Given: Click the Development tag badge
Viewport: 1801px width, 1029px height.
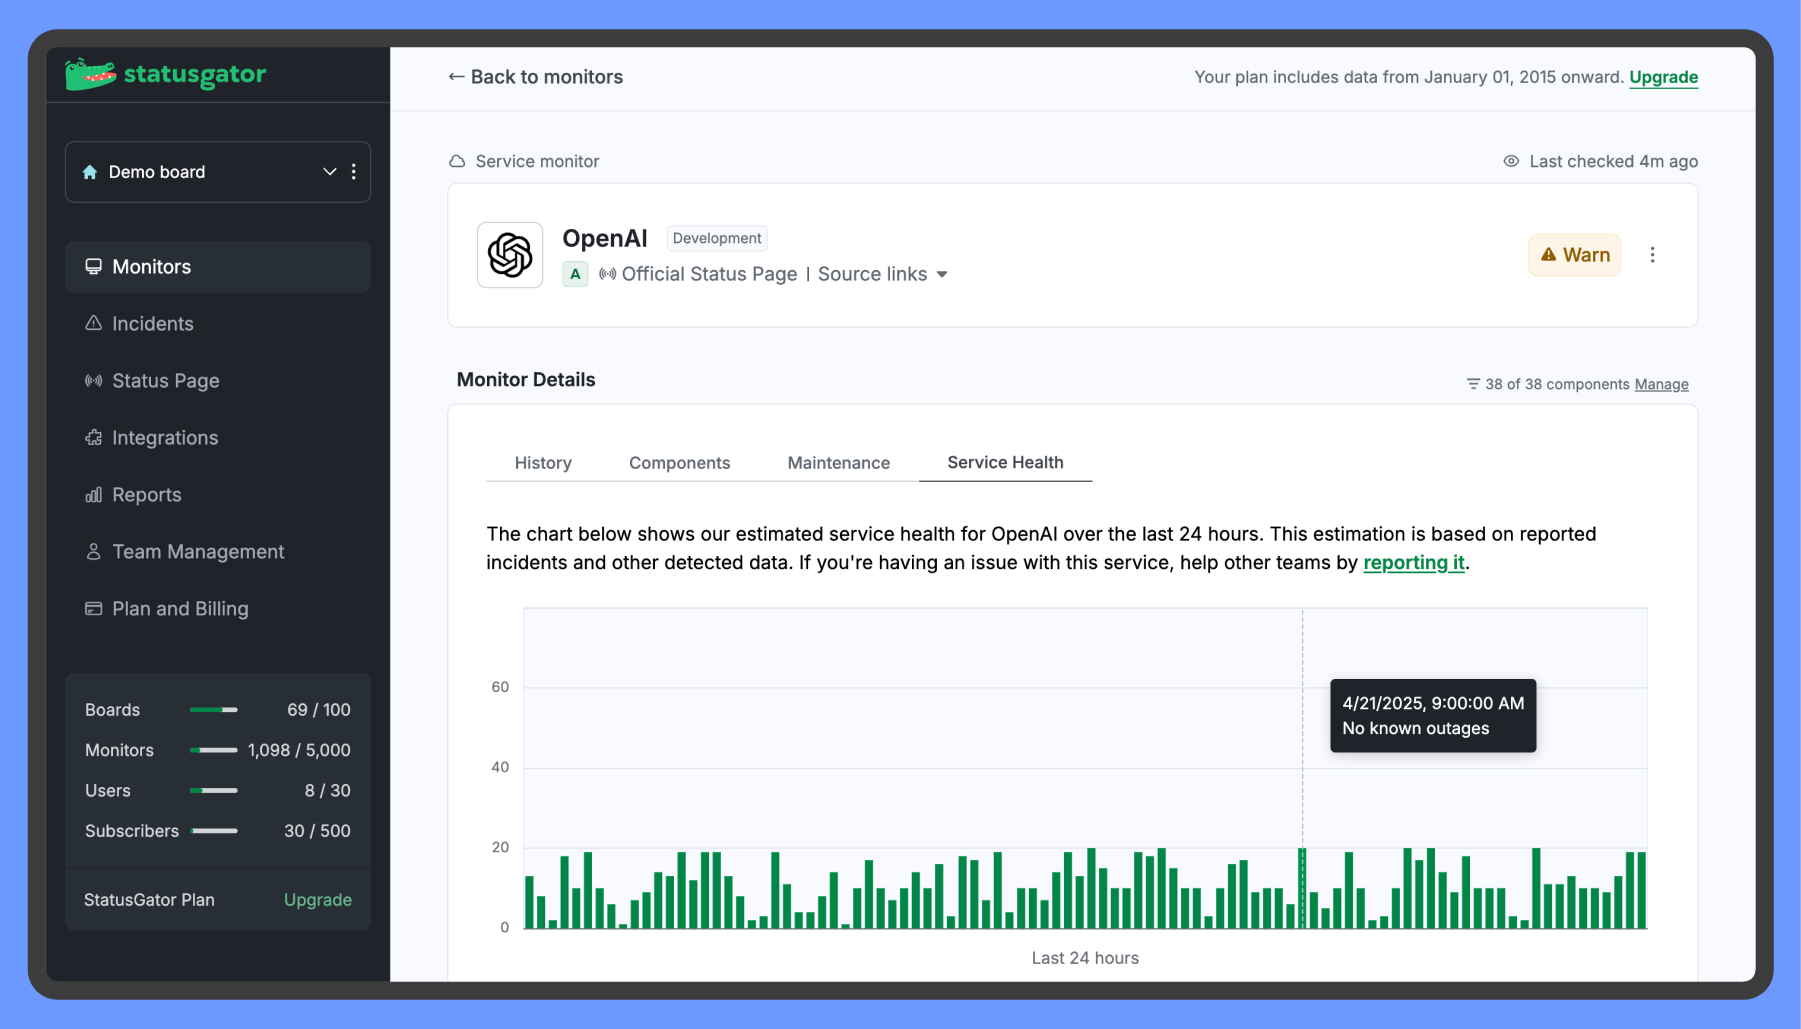Looking at the screenshot, I should point(717,238).
